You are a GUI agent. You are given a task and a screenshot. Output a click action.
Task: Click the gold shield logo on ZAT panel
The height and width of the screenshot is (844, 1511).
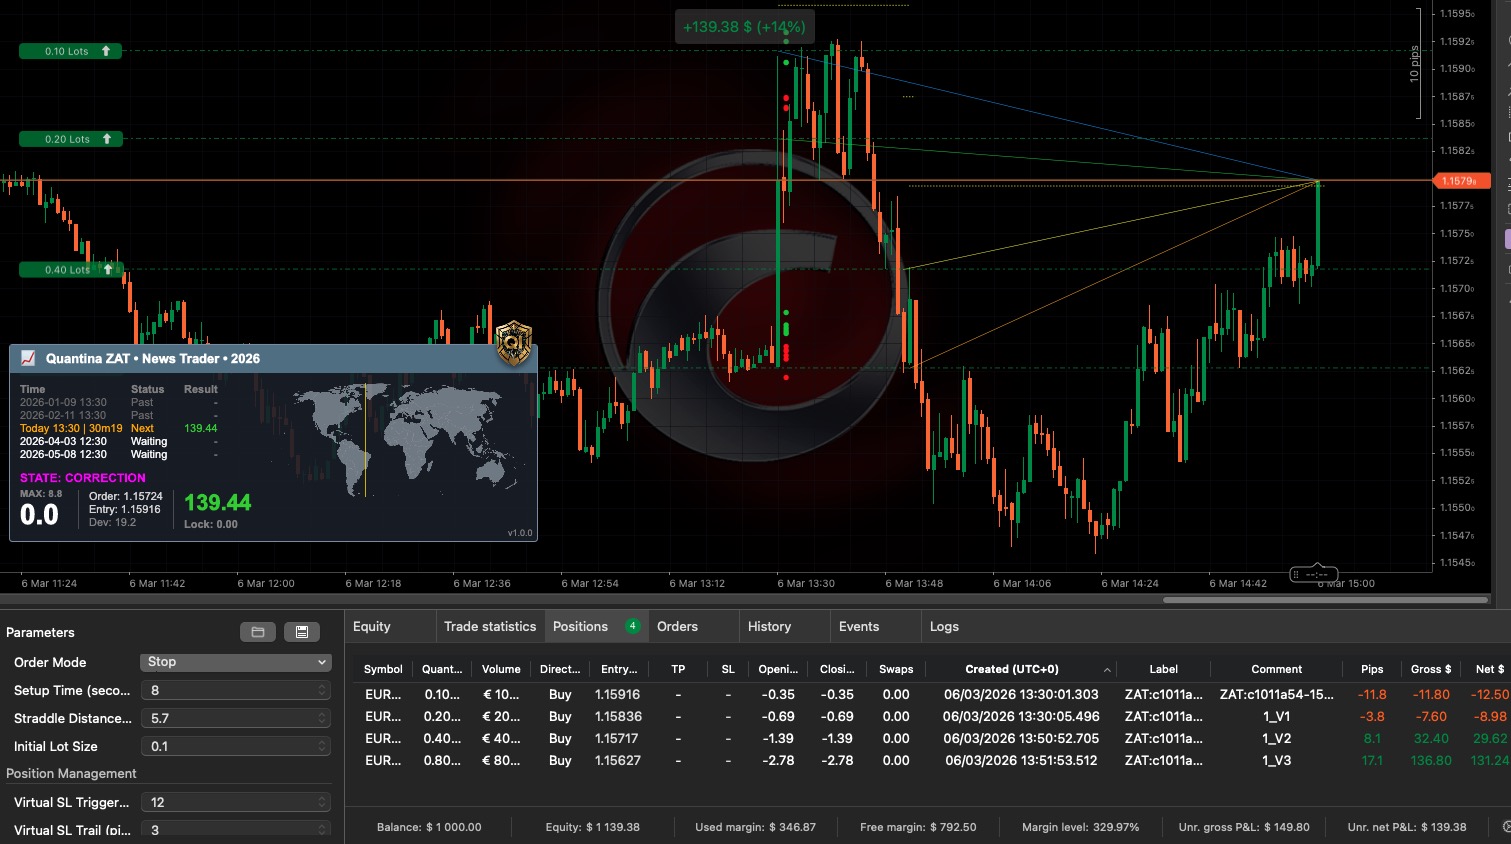coord(514,343)
